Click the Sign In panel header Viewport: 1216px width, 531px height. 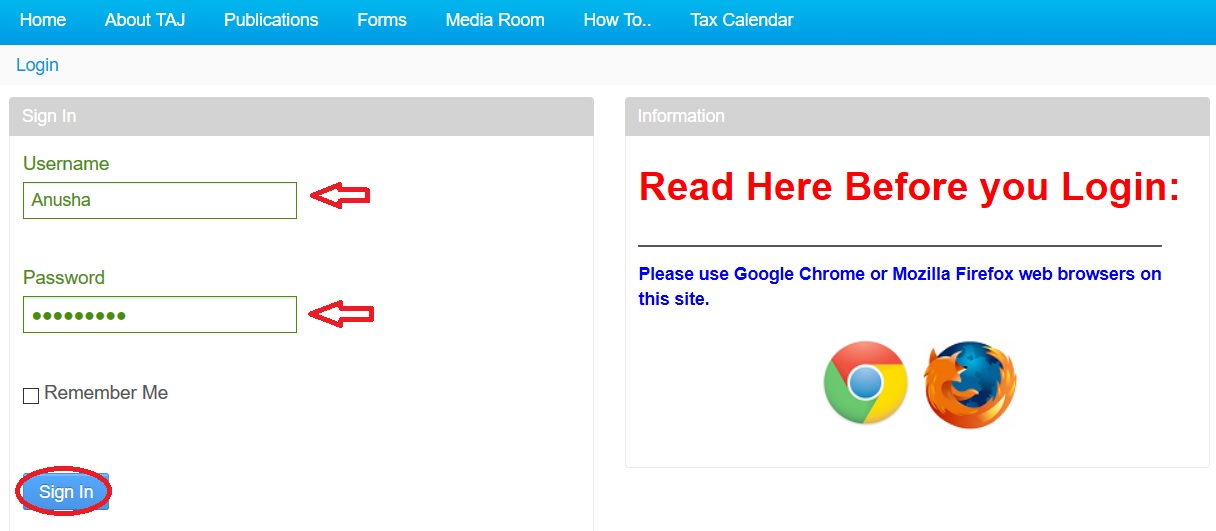click(301, 116)
